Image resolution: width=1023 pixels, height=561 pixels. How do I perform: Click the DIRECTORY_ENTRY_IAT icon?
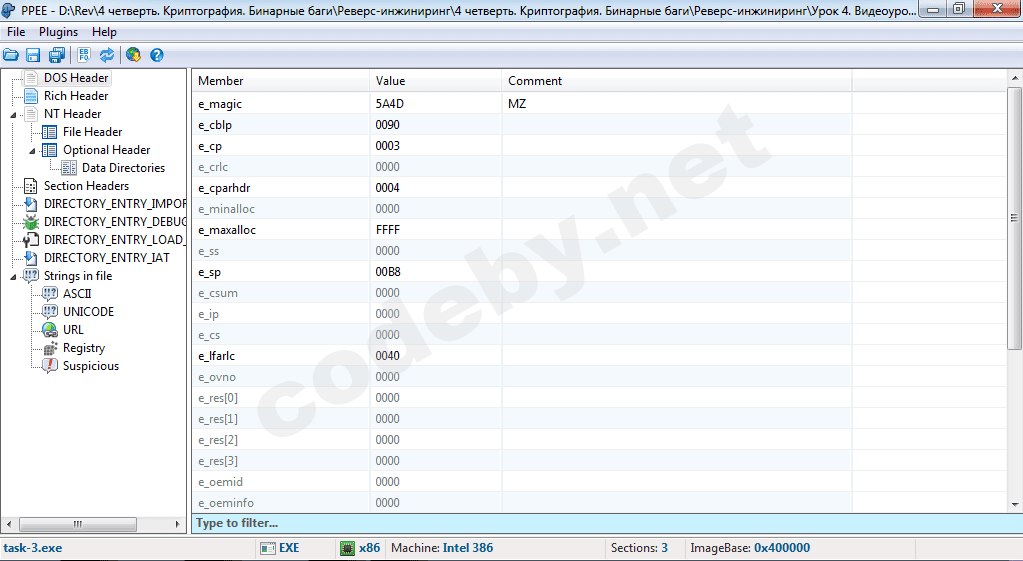30,258
